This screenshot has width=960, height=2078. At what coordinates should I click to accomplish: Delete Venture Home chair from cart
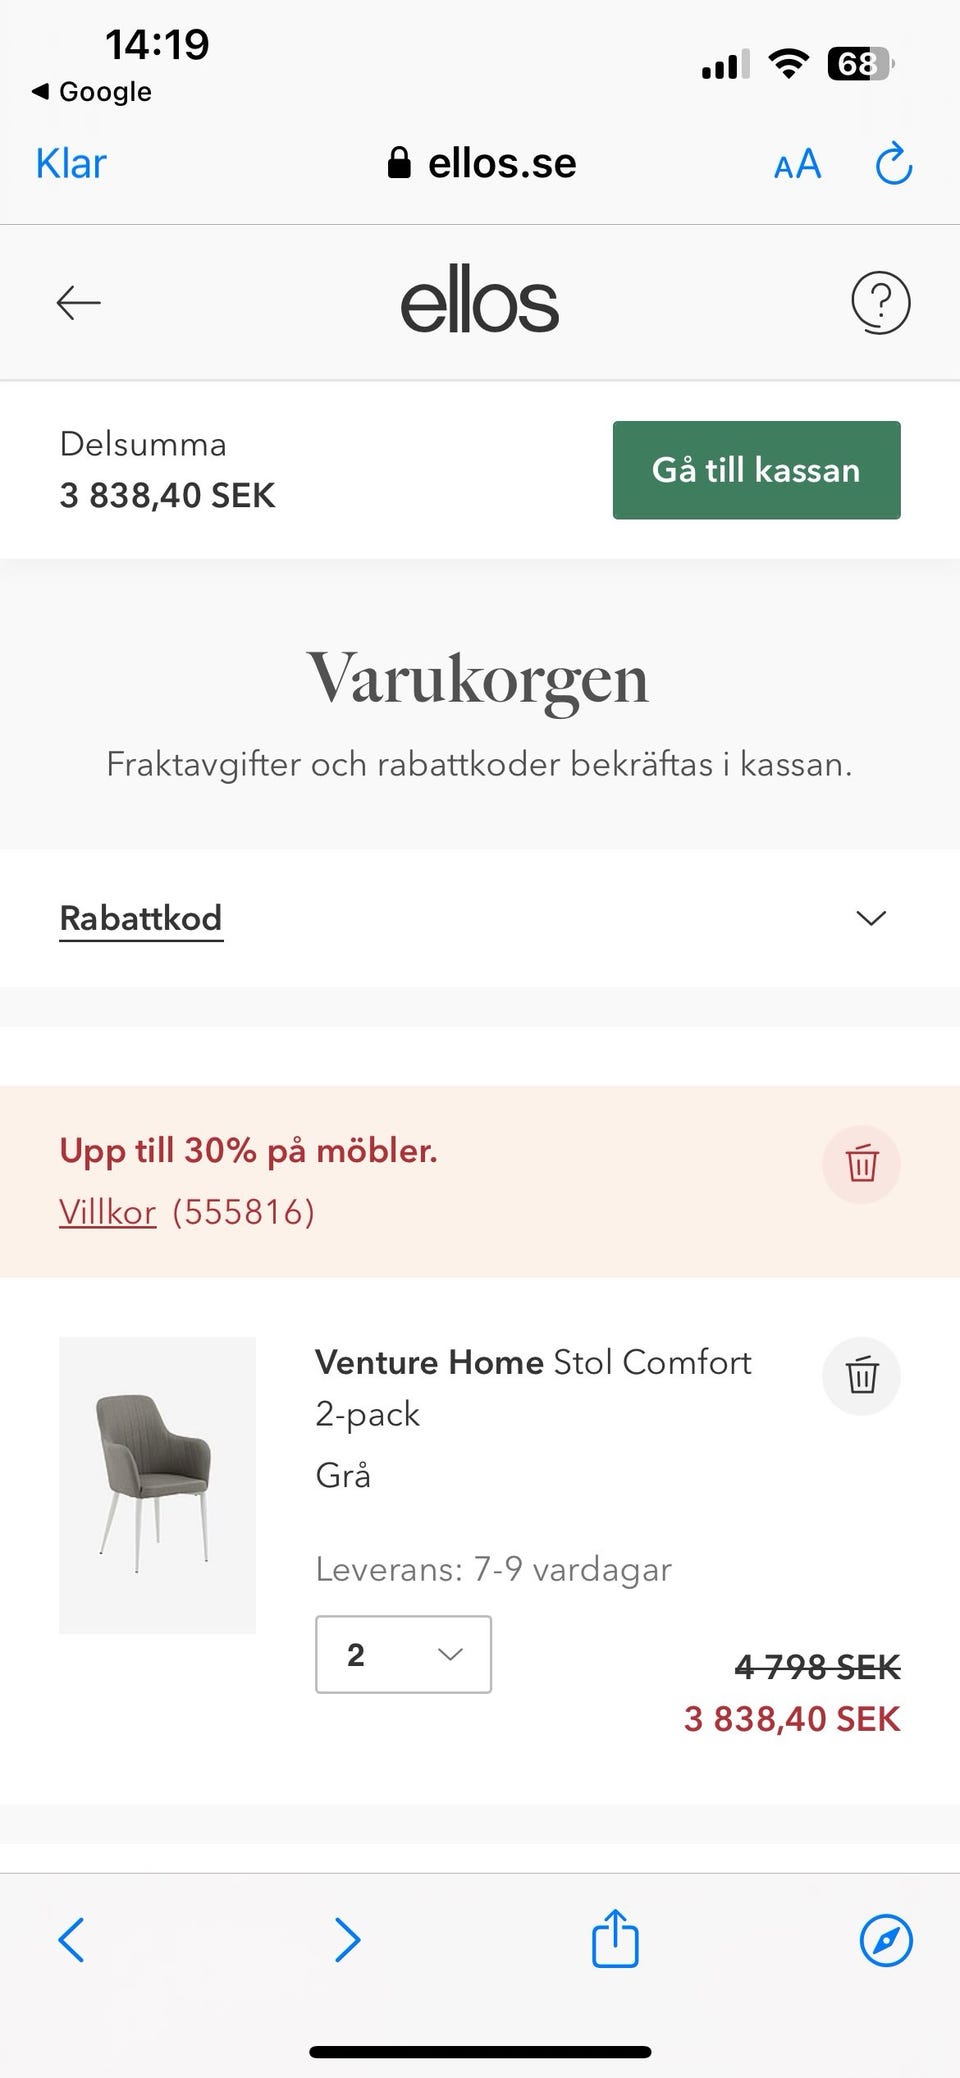(861, 1376)
